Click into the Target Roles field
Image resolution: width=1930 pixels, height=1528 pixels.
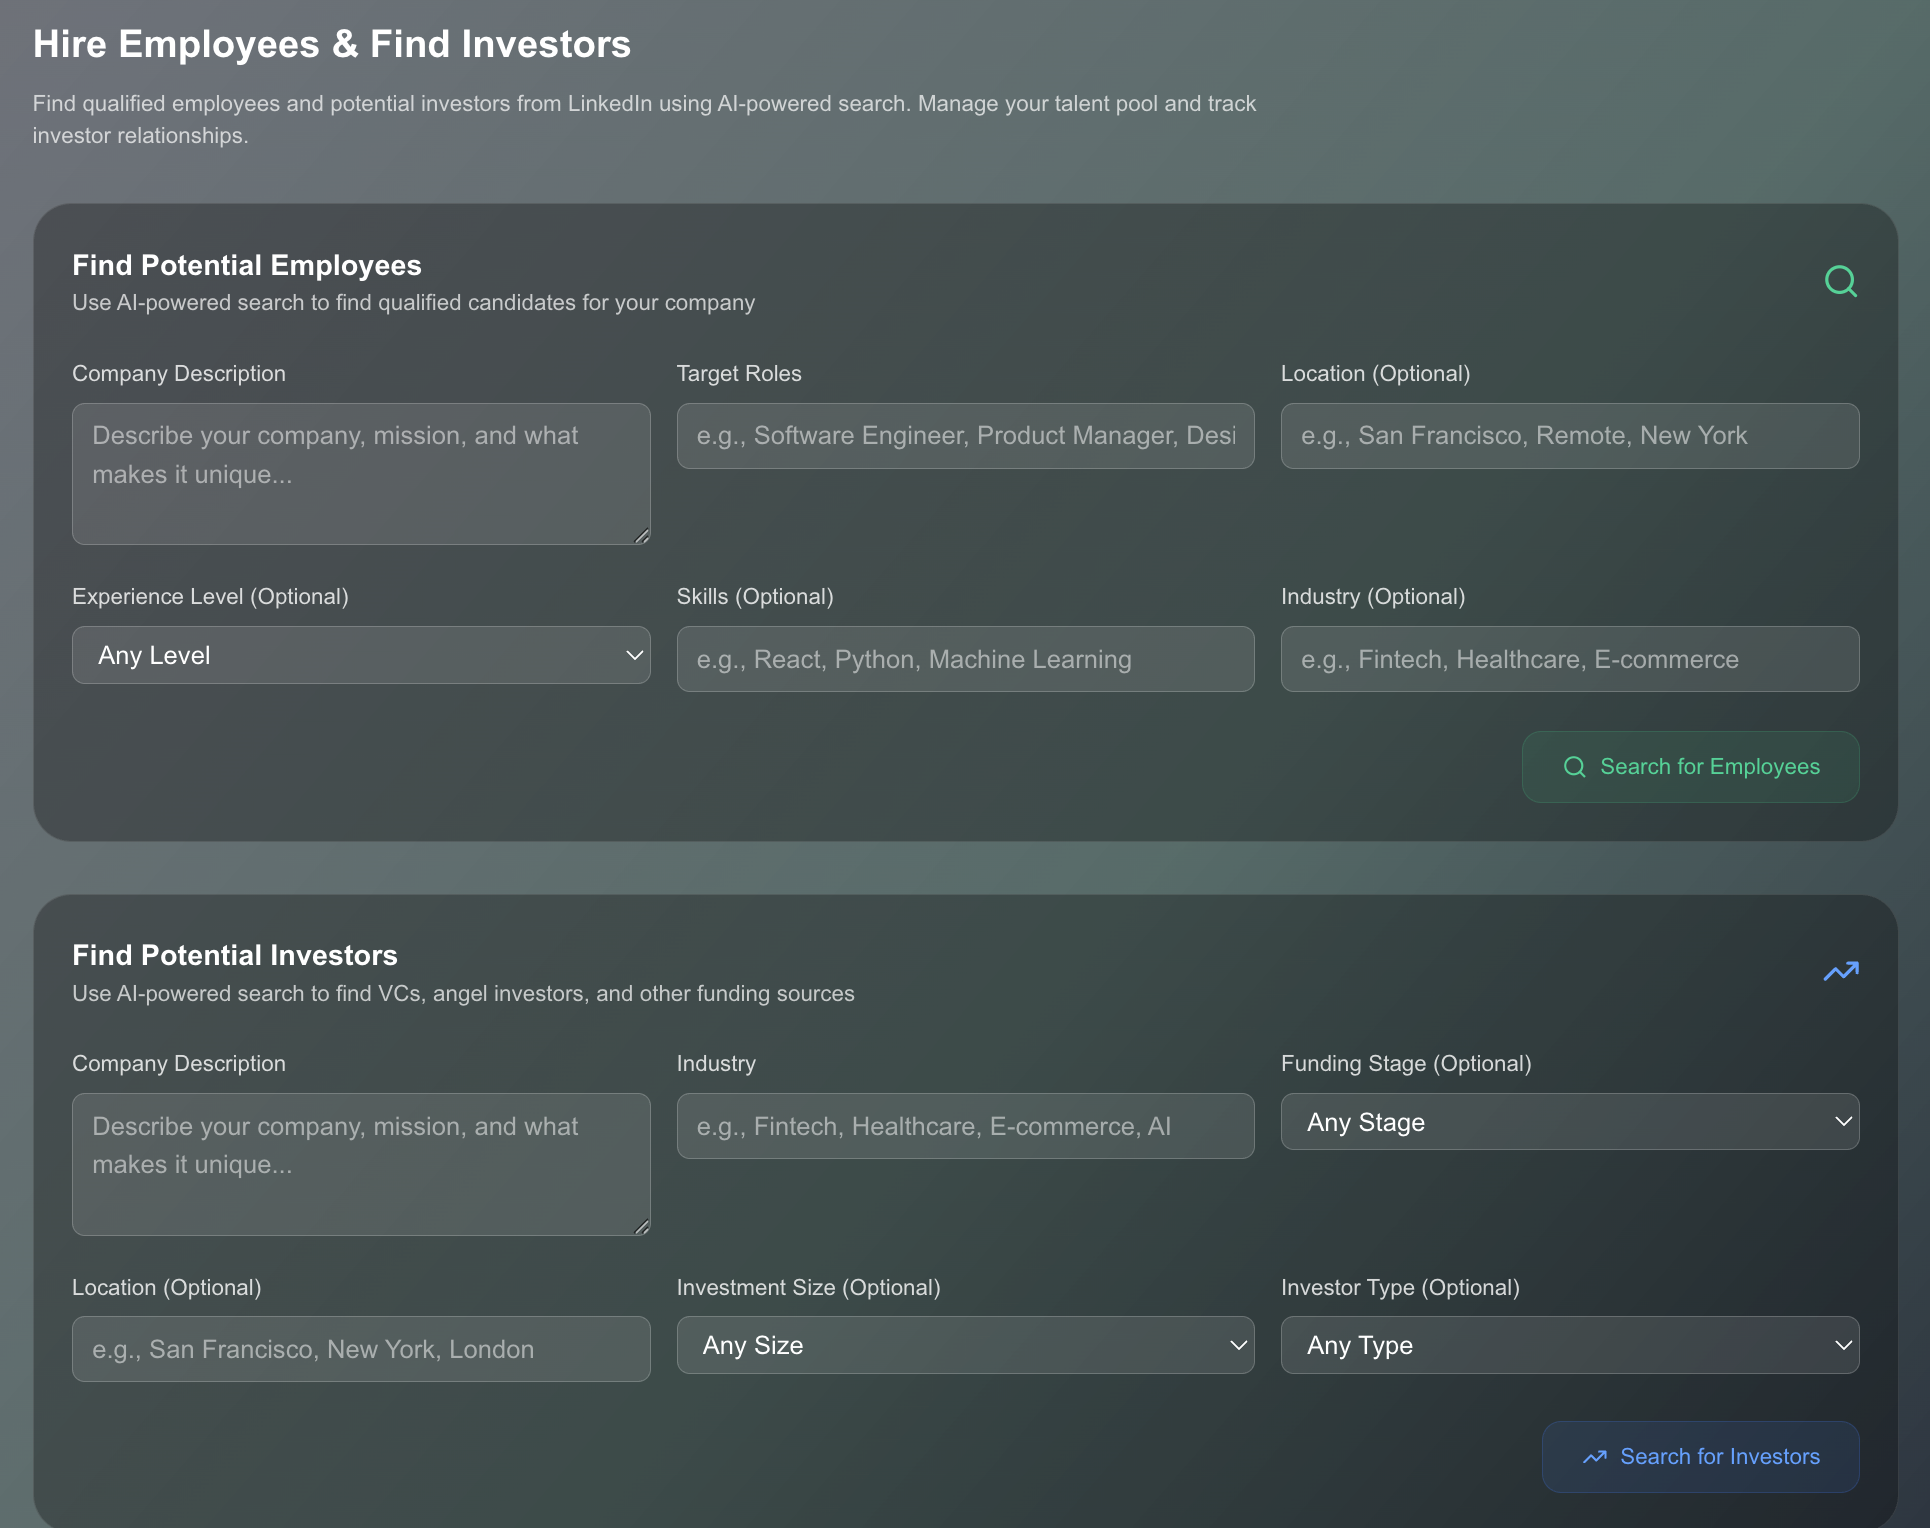click(965, 436)
